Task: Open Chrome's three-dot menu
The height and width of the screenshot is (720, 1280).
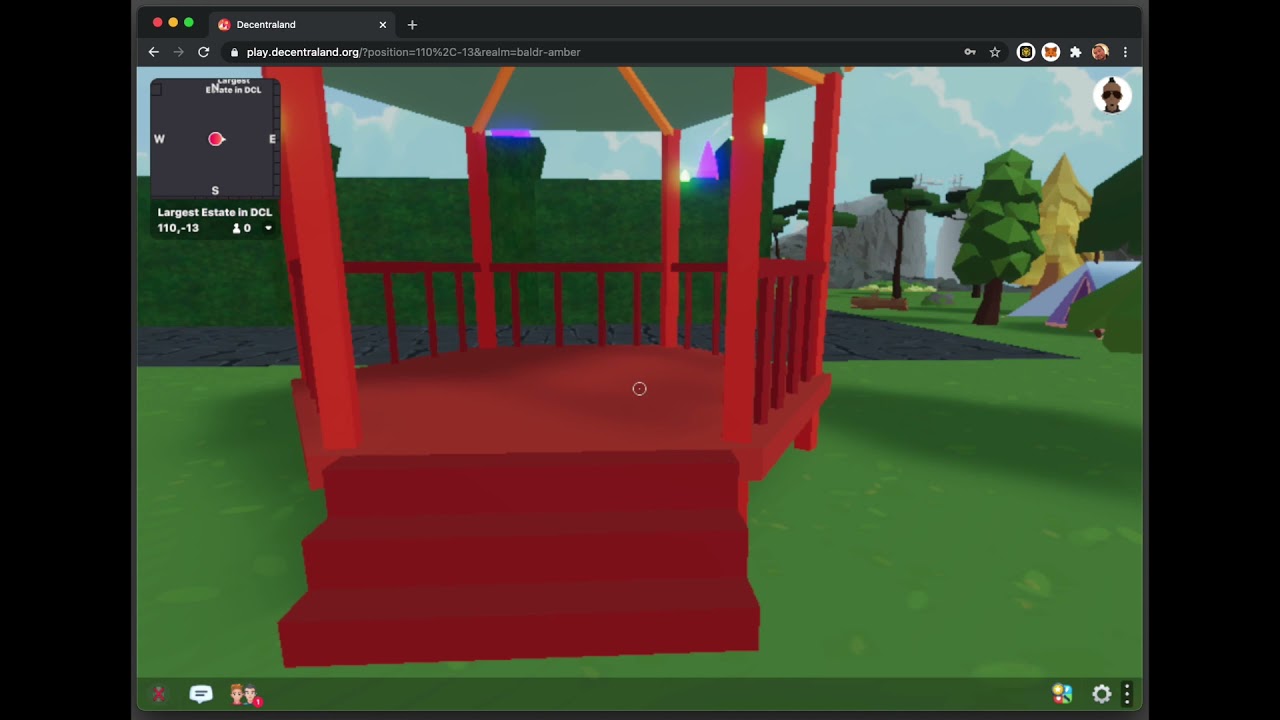Action: click(1125, 52)
